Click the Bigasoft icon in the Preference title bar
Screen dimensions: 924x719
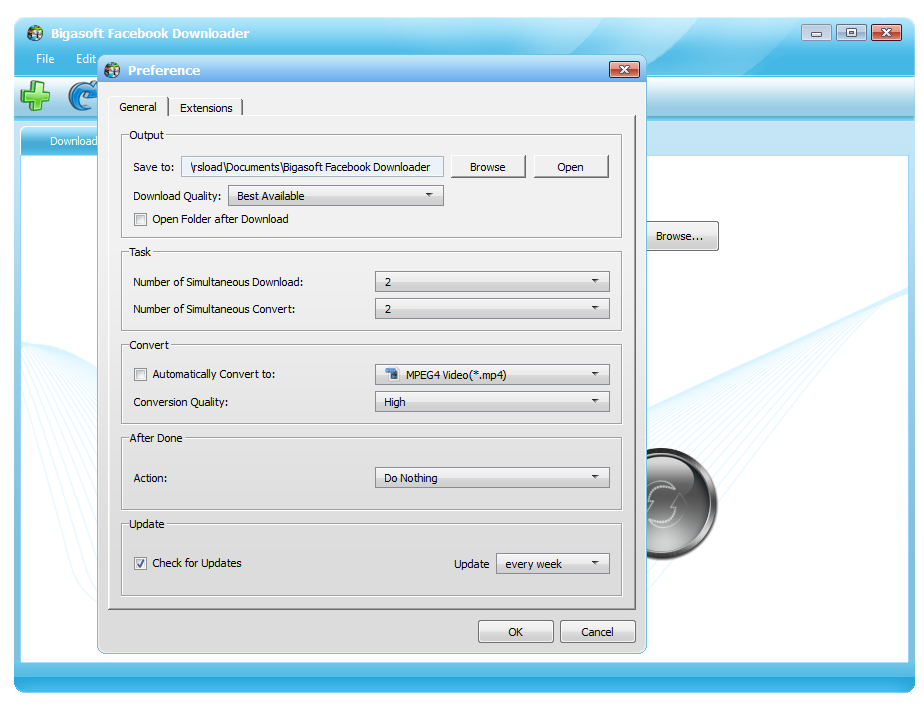(112, 70)
